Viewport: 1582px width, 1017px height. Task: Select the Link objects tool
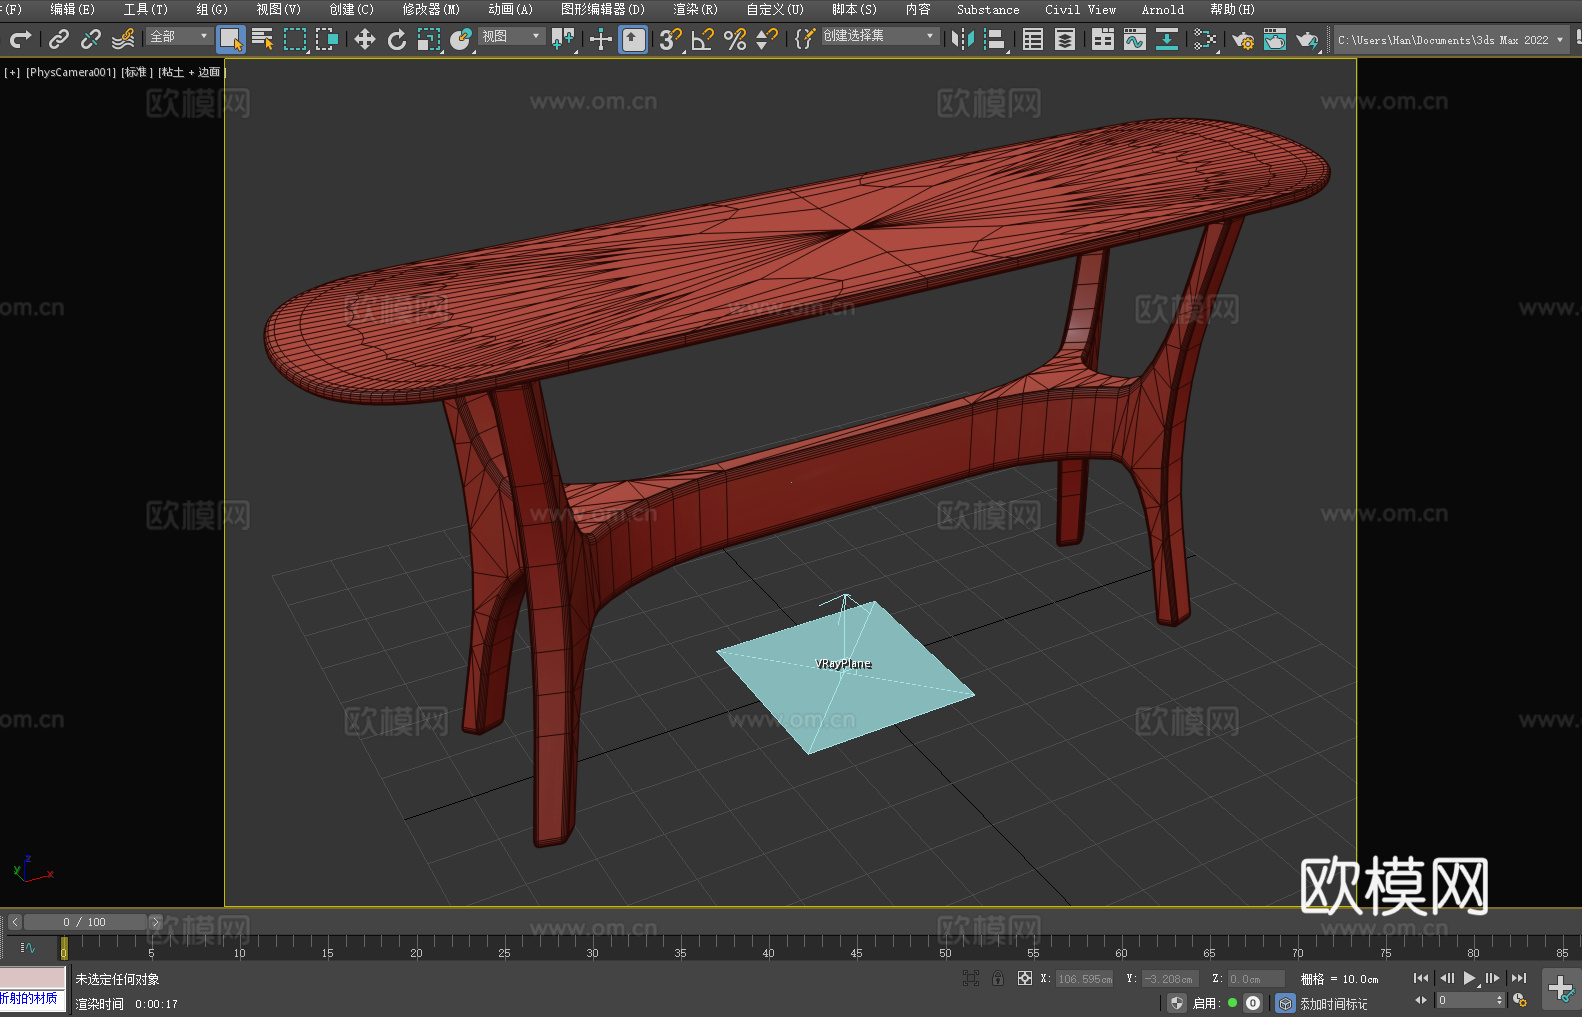pyautogui.click(x=59, y=39)
